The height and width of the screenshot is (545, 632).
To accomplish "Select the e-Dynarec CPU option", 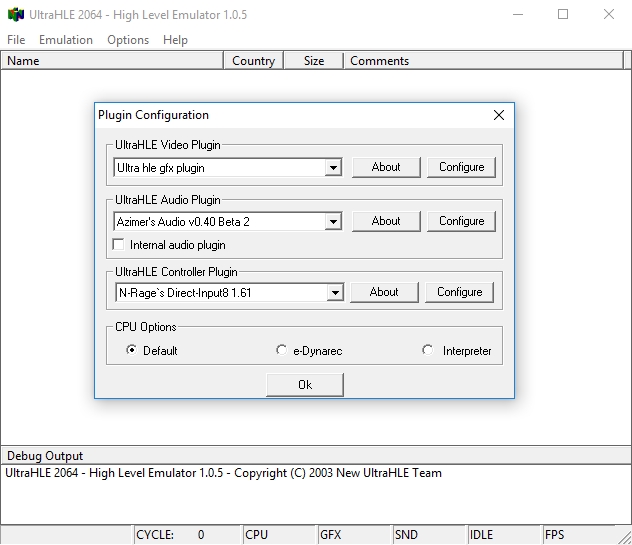I will (281, 350).
